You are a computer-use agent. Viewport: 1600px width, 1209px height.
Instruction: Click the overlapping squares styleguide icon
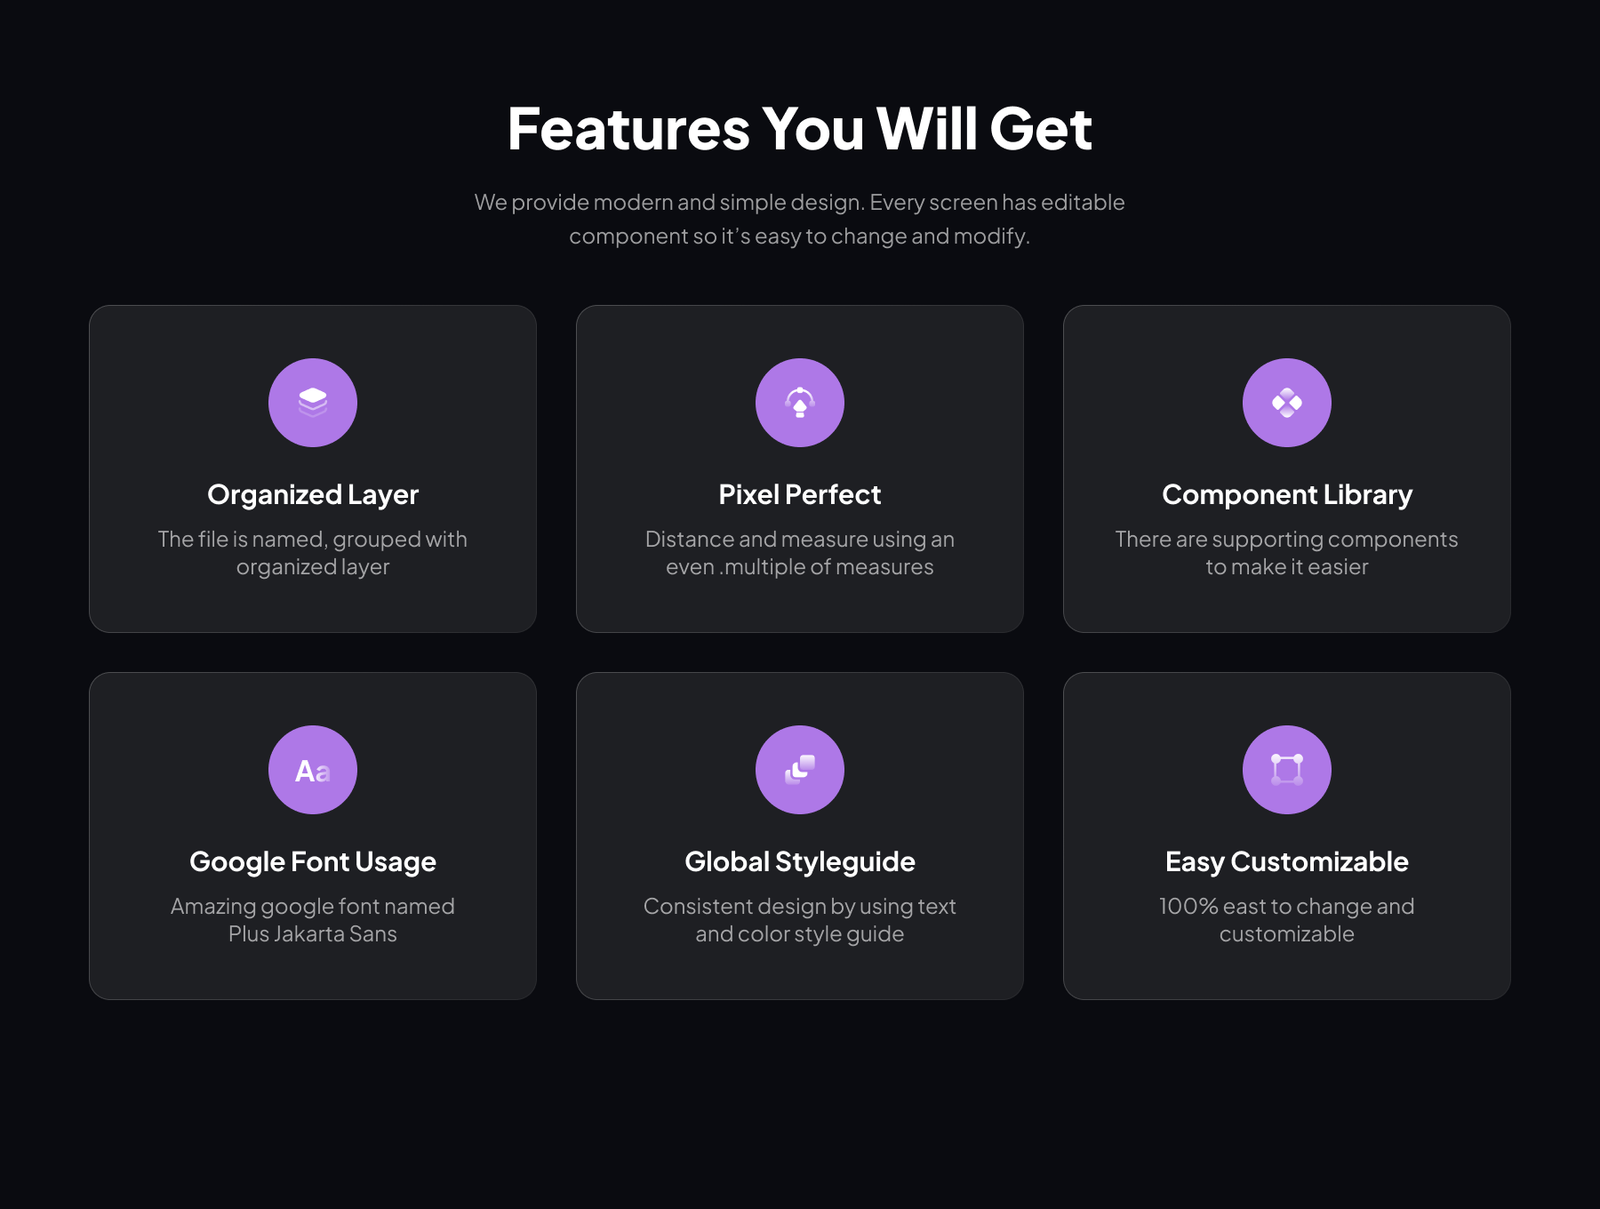(800, 770)
